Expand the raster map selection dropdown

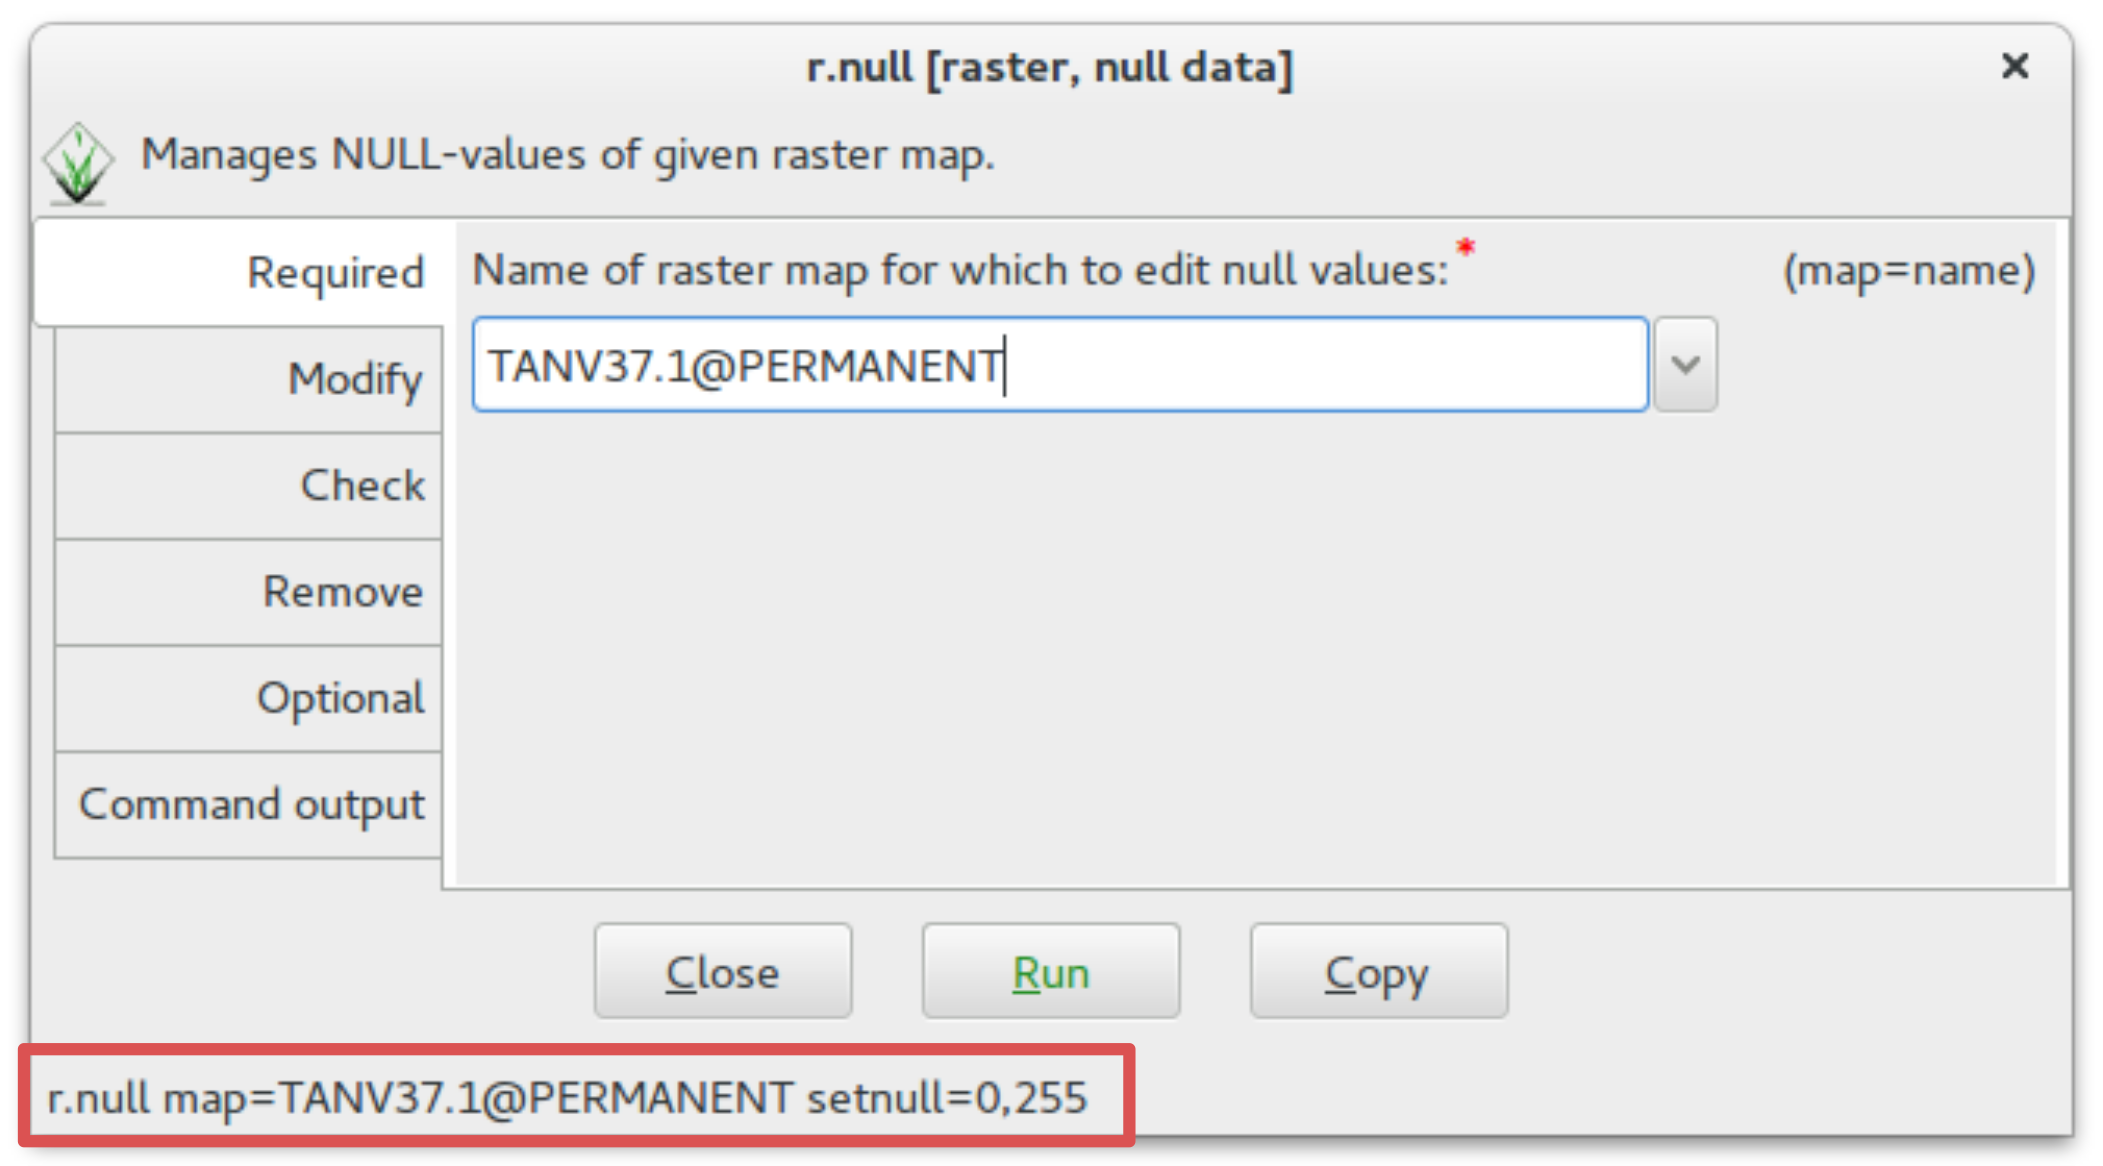(x=1685, y=365)
